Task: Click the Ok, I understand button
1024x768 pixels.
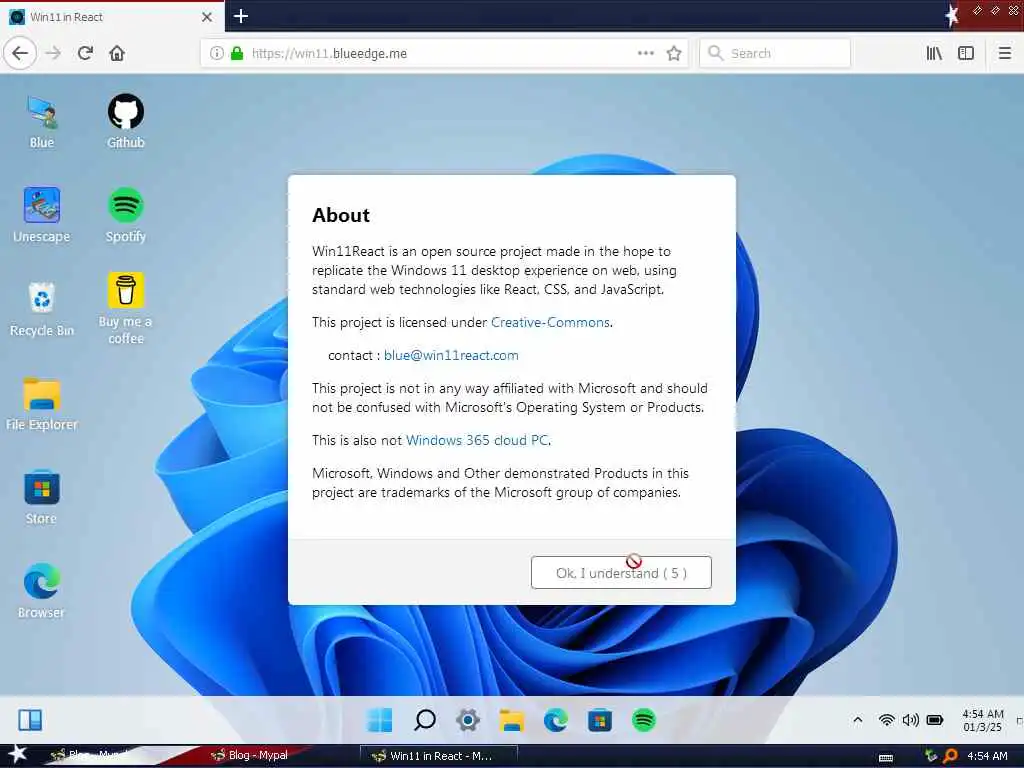Action: 621,573
